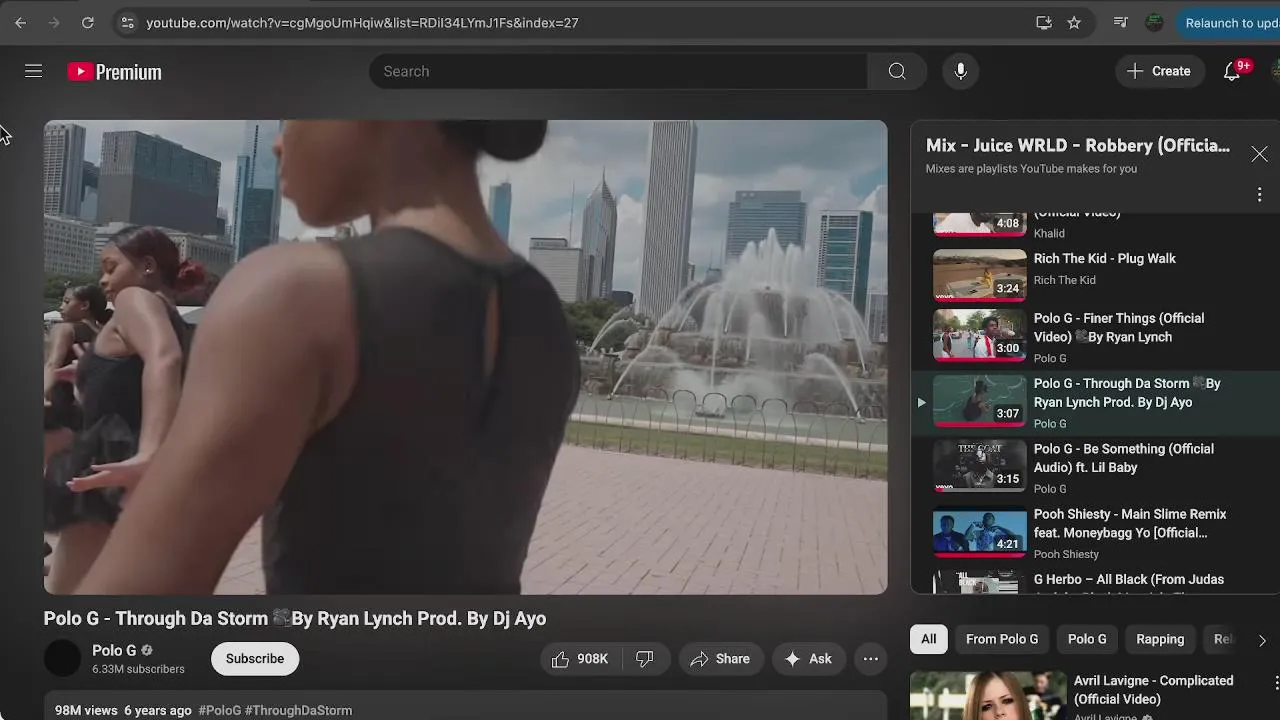Screen dimensions: 1280x720
Task: Go back with browser back arrow
Action: pyautogui.click(x=20, y=22)
